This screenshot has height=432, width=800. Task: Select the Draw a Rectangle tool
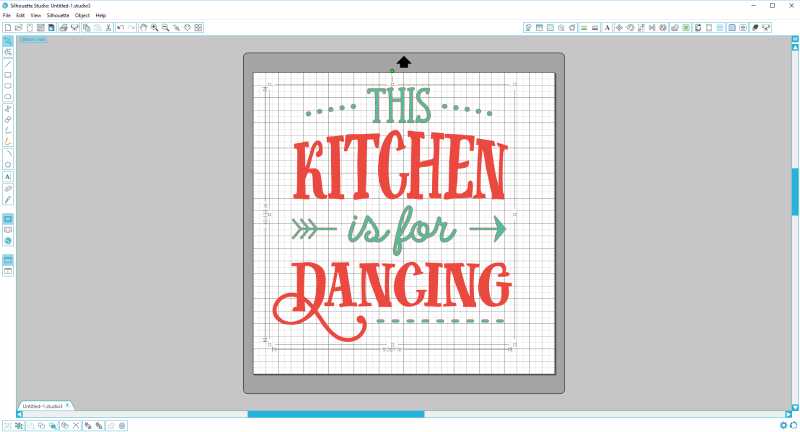point(8,75)
